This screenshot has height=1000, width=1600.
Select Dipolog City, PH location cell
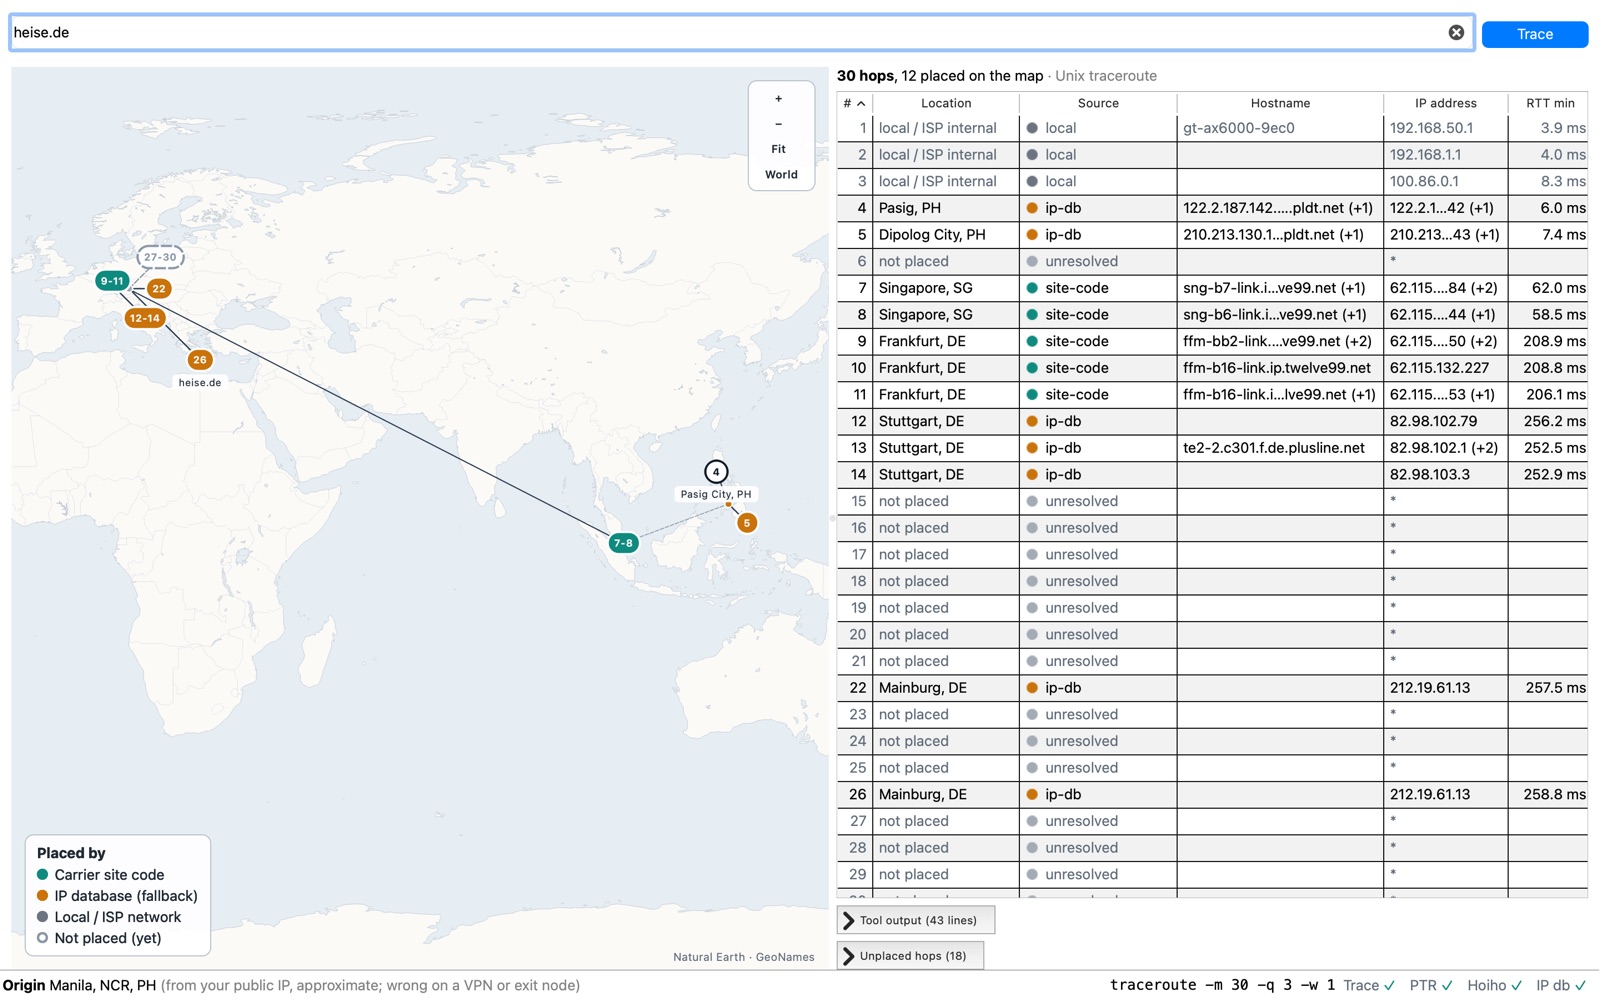pos(946,235)
